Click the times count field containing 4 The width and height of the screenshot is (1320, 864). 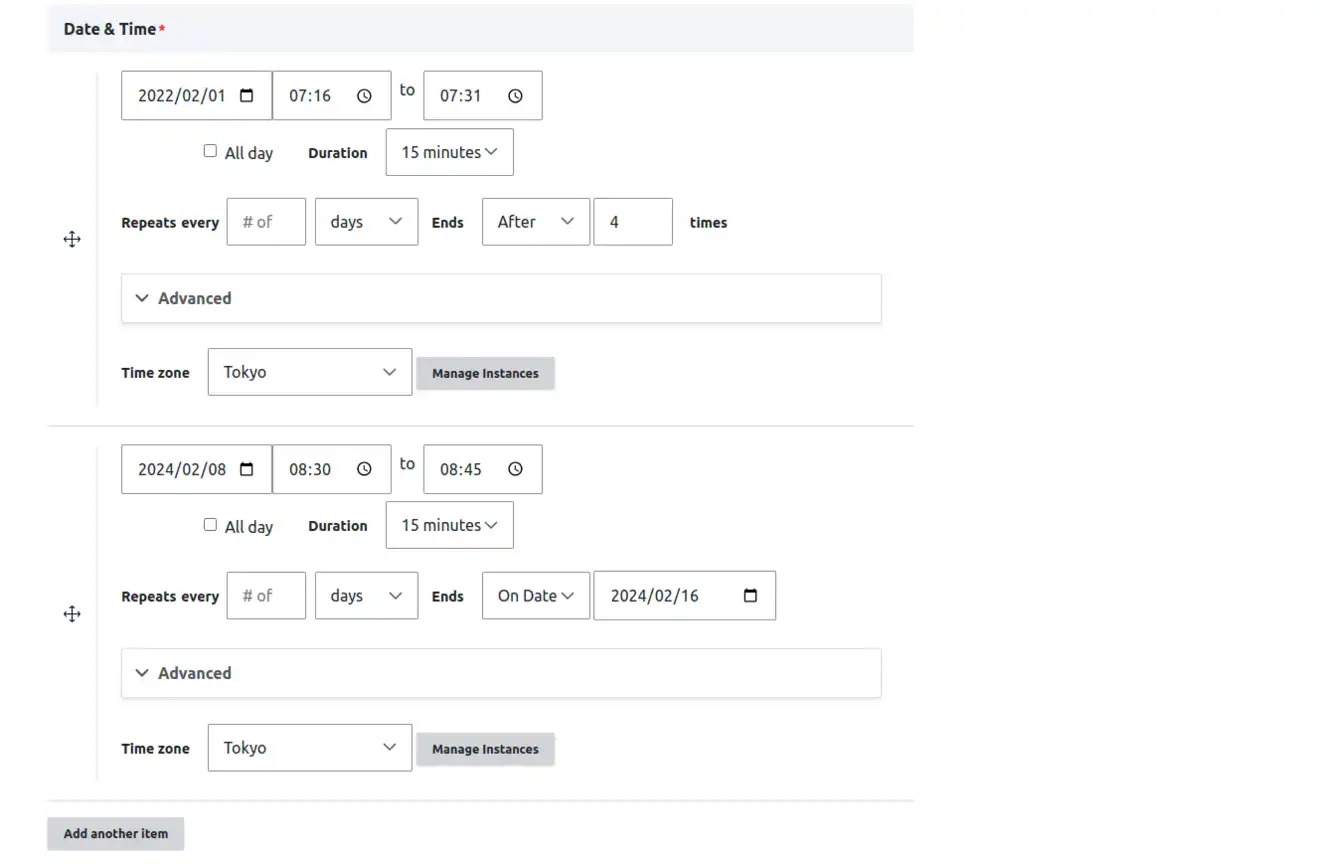(632, 222)
